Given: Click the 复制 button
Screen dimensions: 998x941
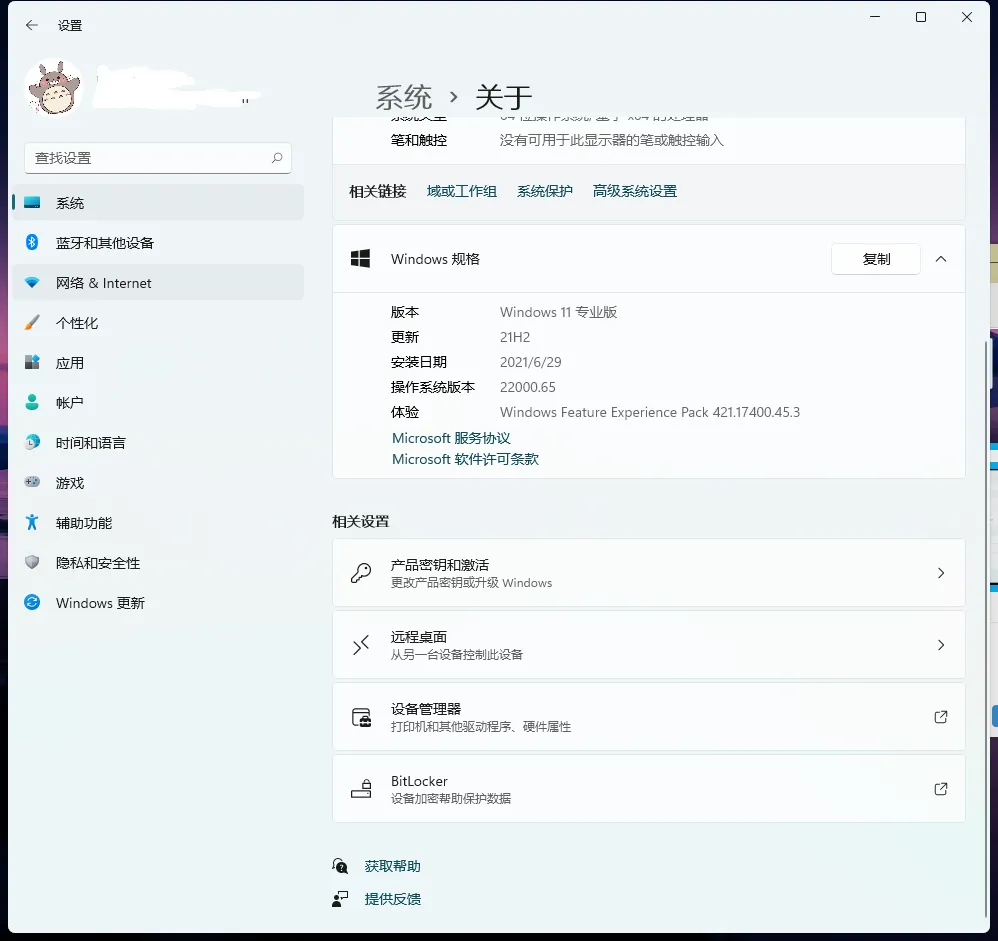Looking at the screenshot, I should coord(876,259).
